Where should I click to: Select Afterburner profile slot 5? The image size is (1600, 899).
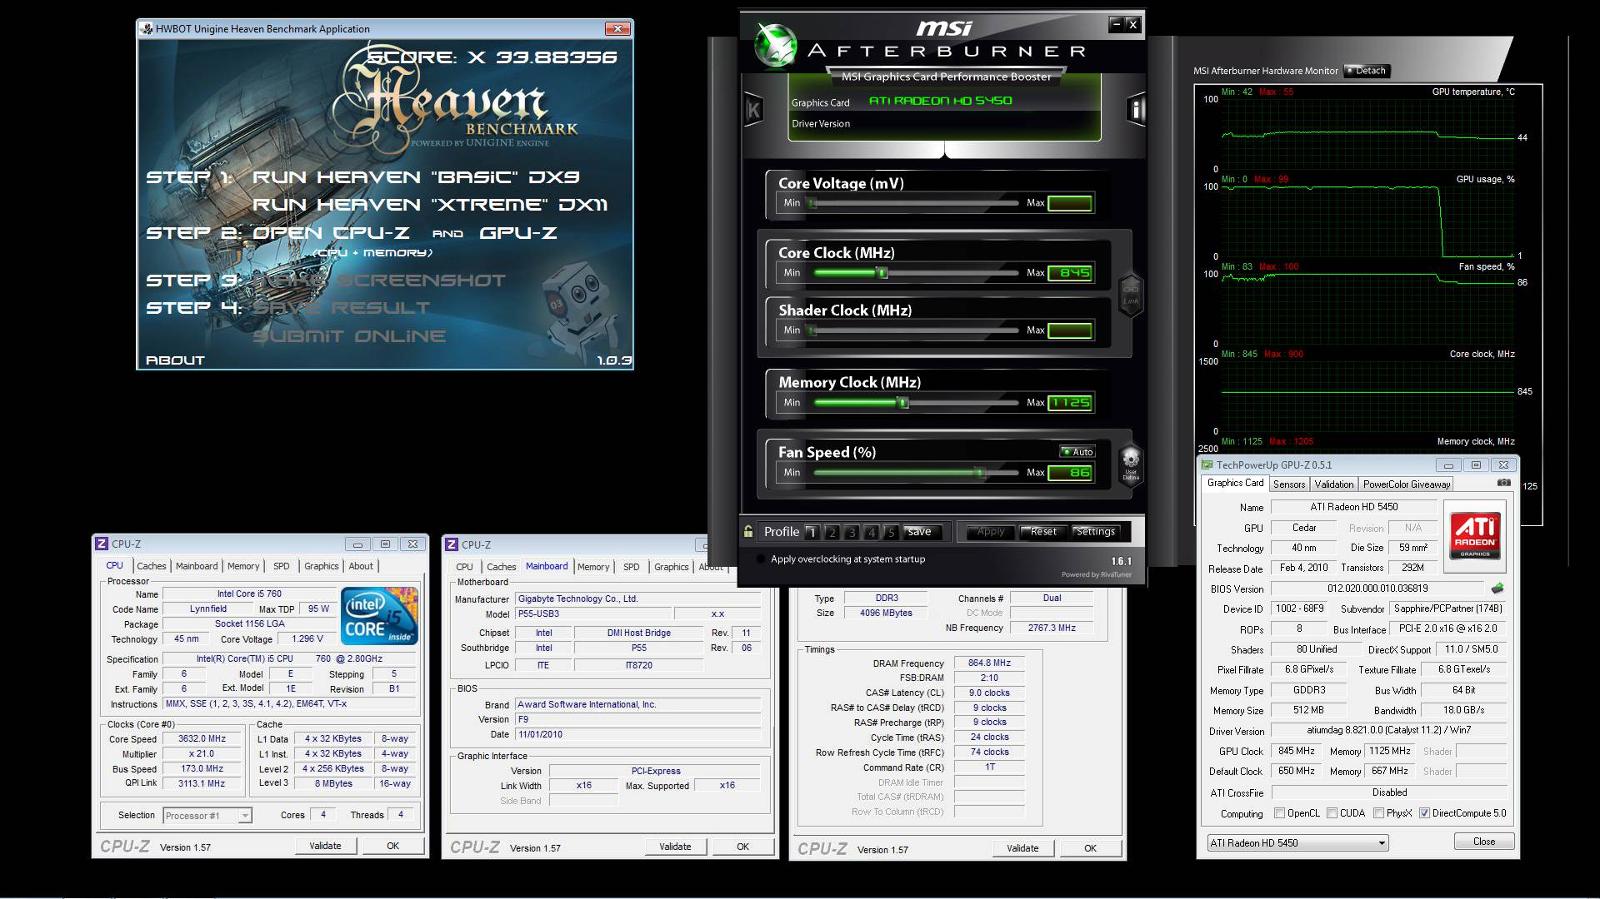point(891,532)
